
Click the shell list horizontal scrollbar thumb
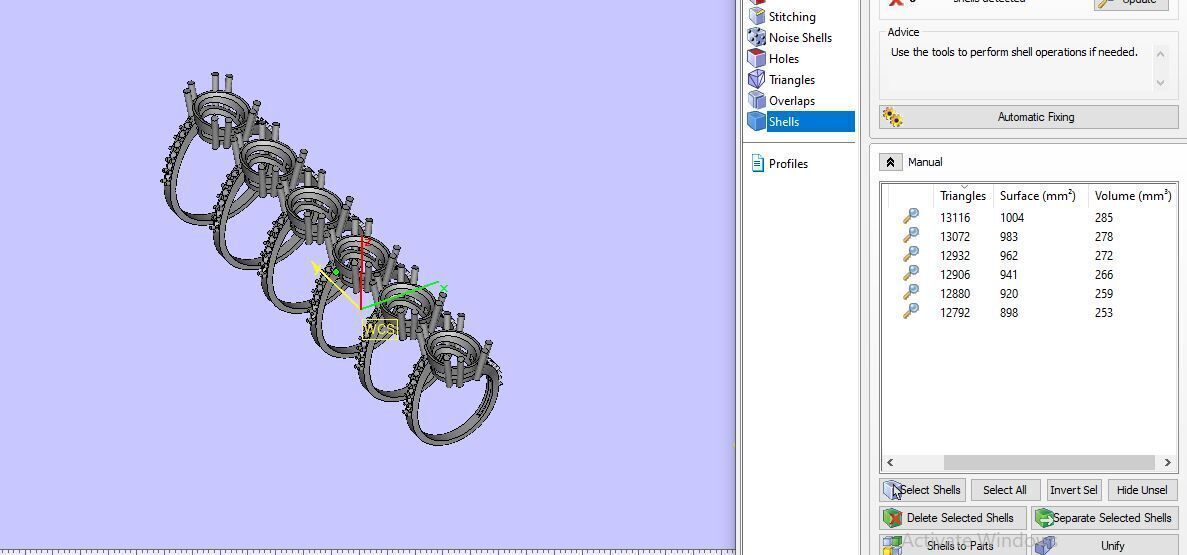click(x=1049, y=462)
